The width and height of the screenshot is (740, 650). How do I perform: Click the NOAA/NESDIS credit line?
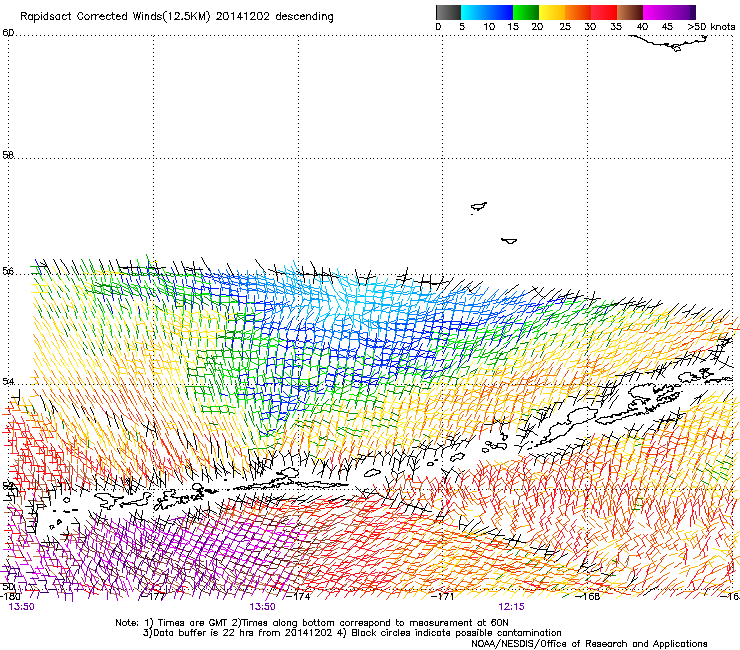[589, 643]
